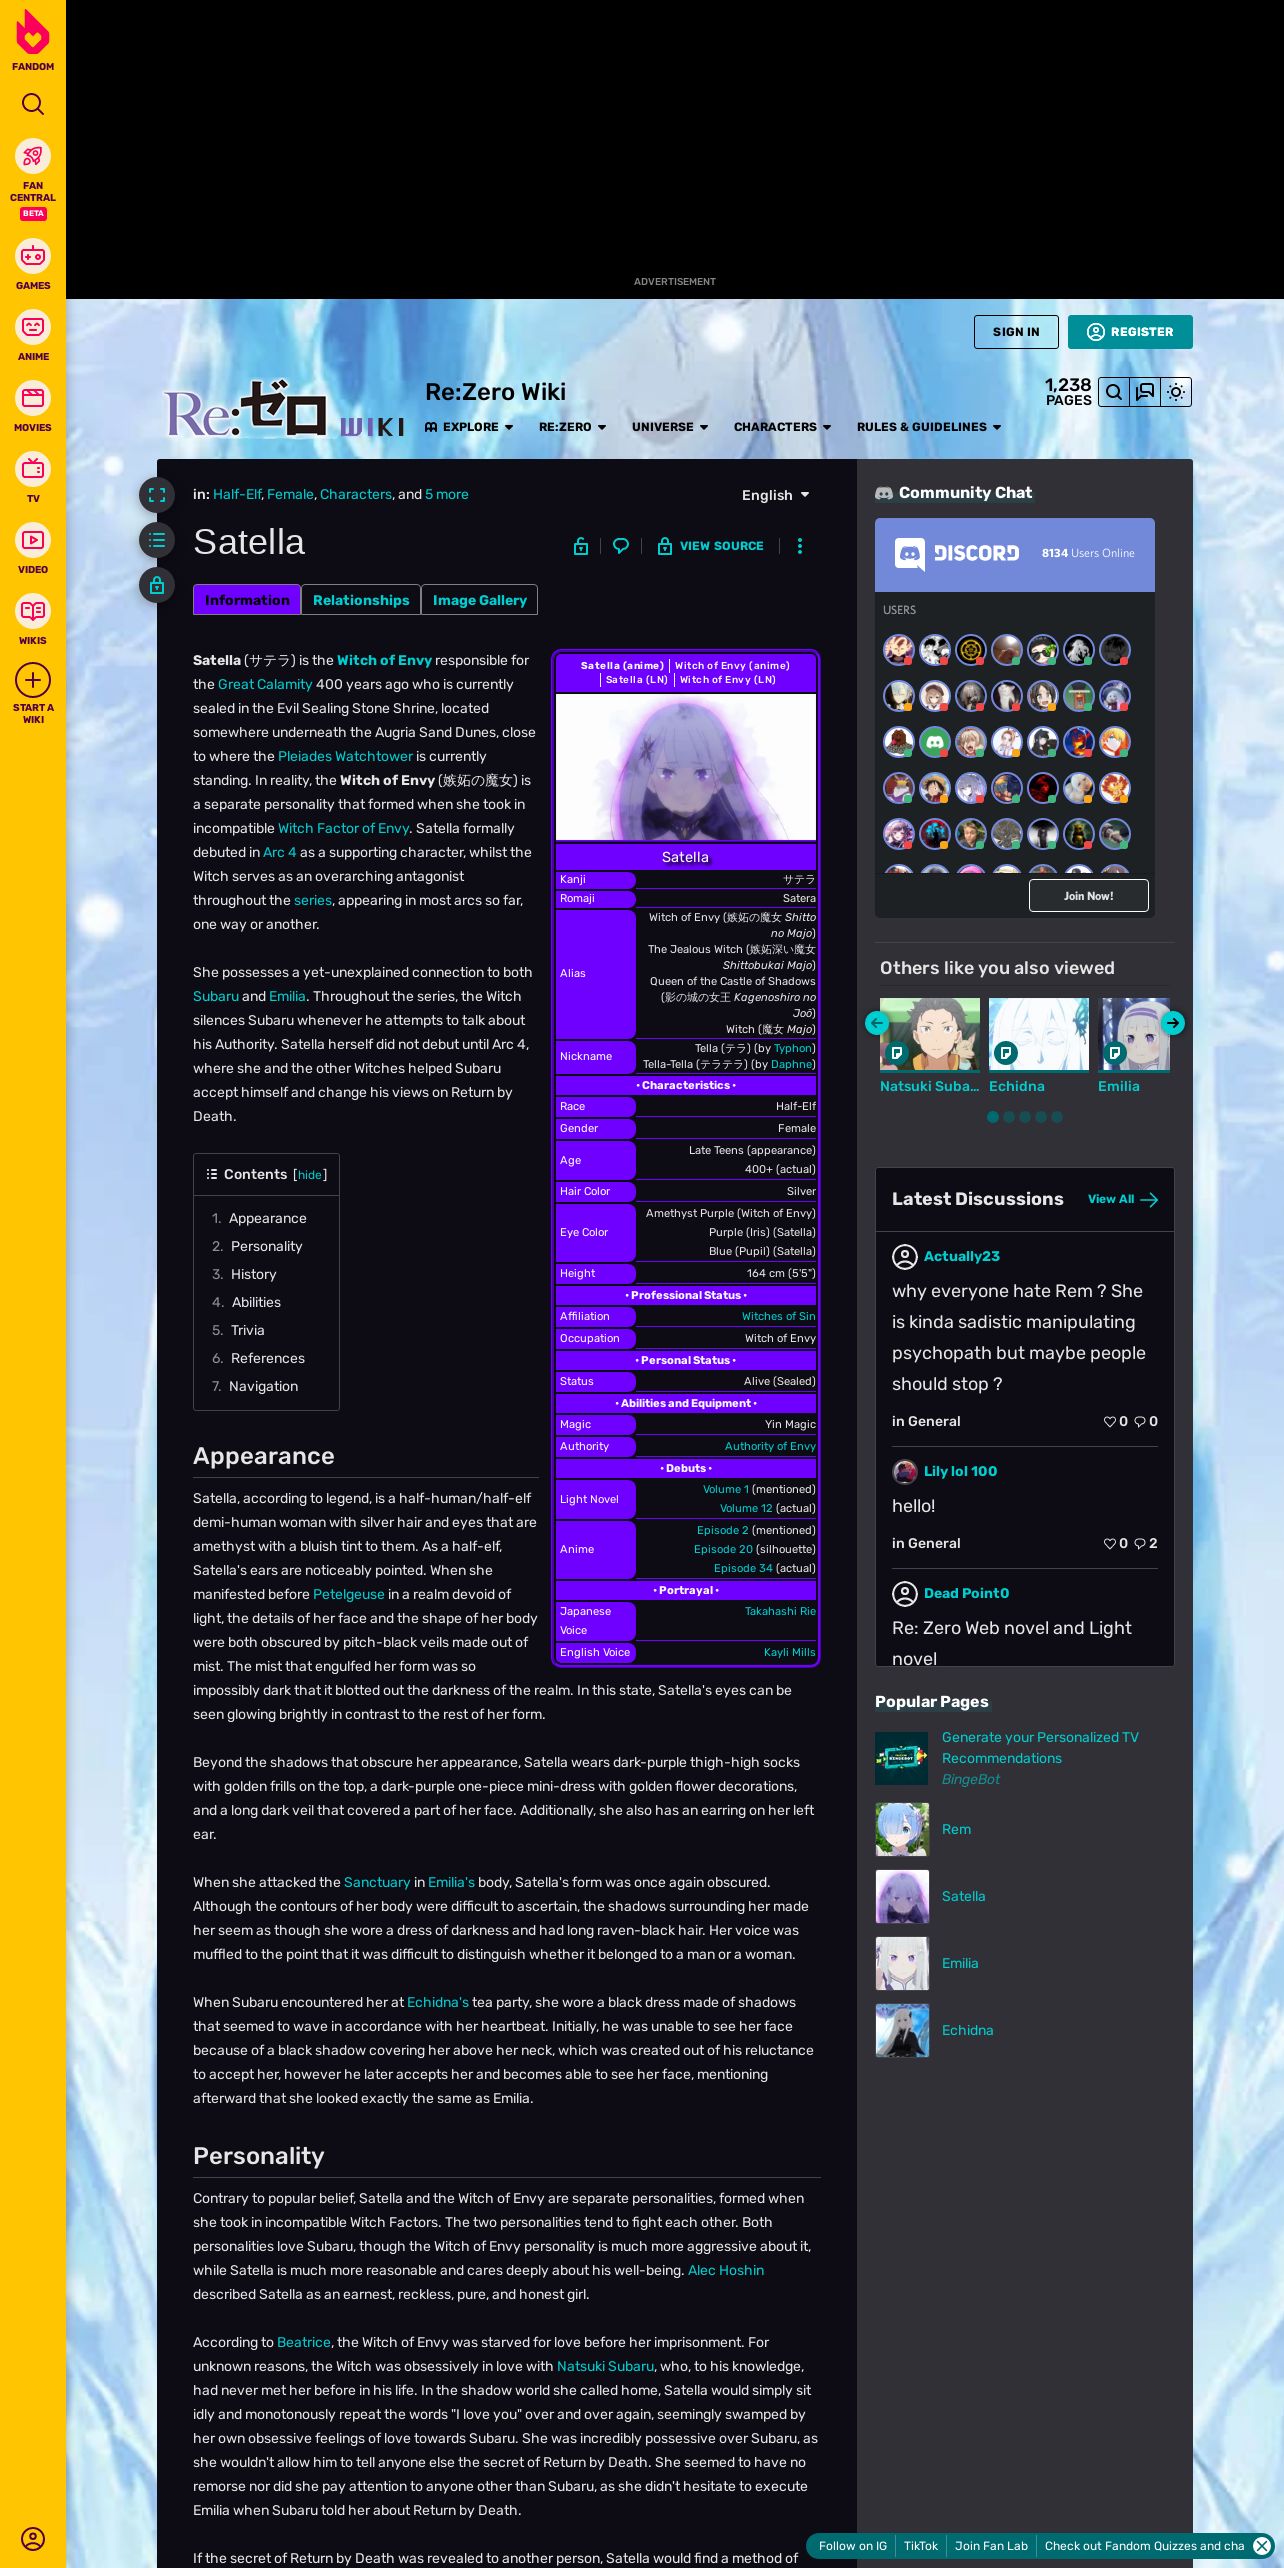
Task: Open the Explore dropdown menu
Action: click(x=469, y=427)
